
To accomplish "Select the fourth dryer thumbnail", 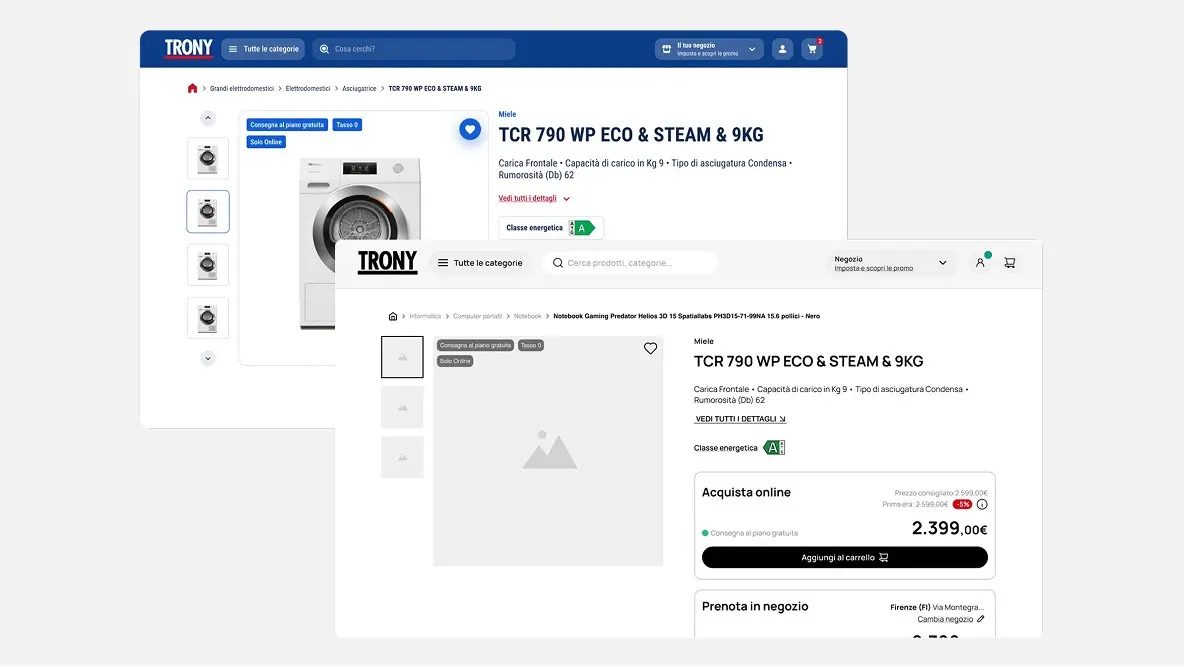I will [208, 318].
